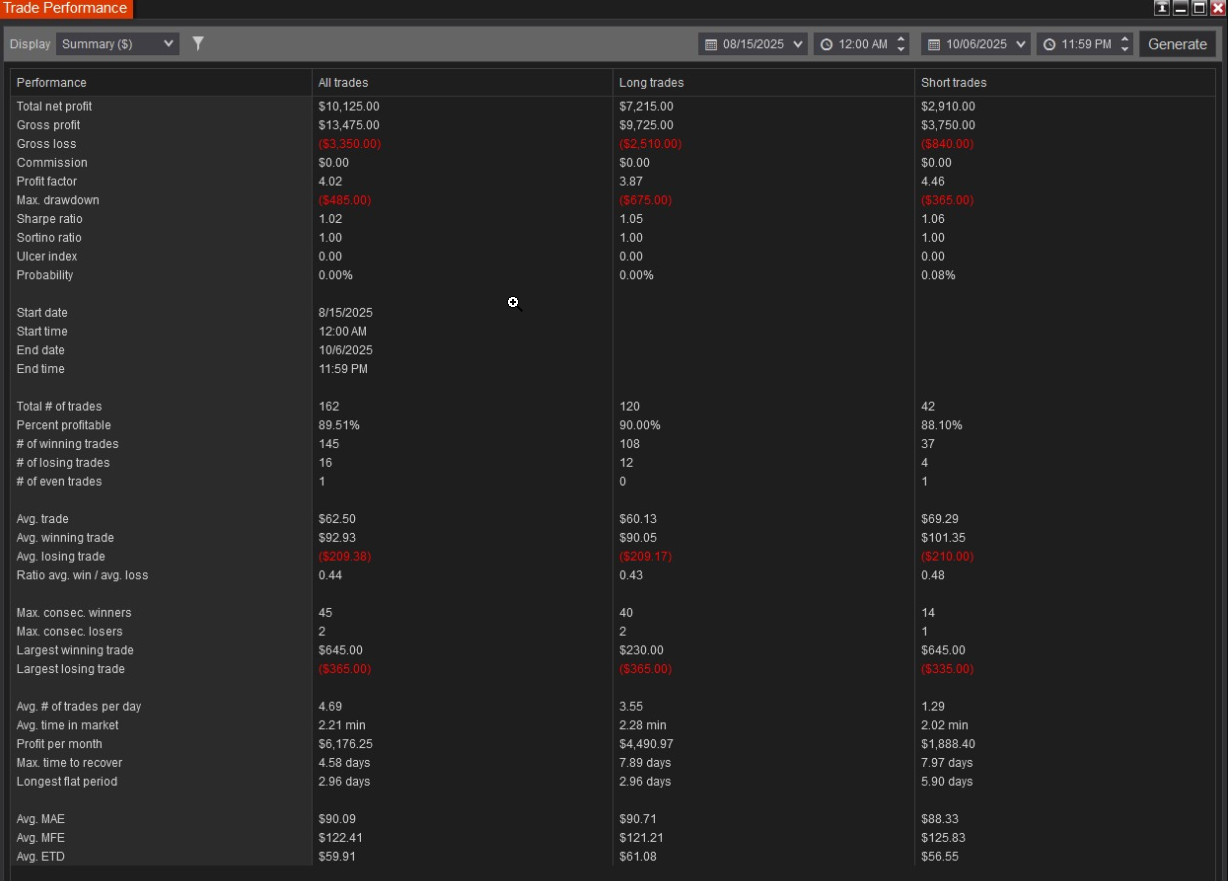Image resolution: width=1228 pixels, height=881 pixels.
Task: Click the end time clock icon
Action: click(x=1049, y=44)
